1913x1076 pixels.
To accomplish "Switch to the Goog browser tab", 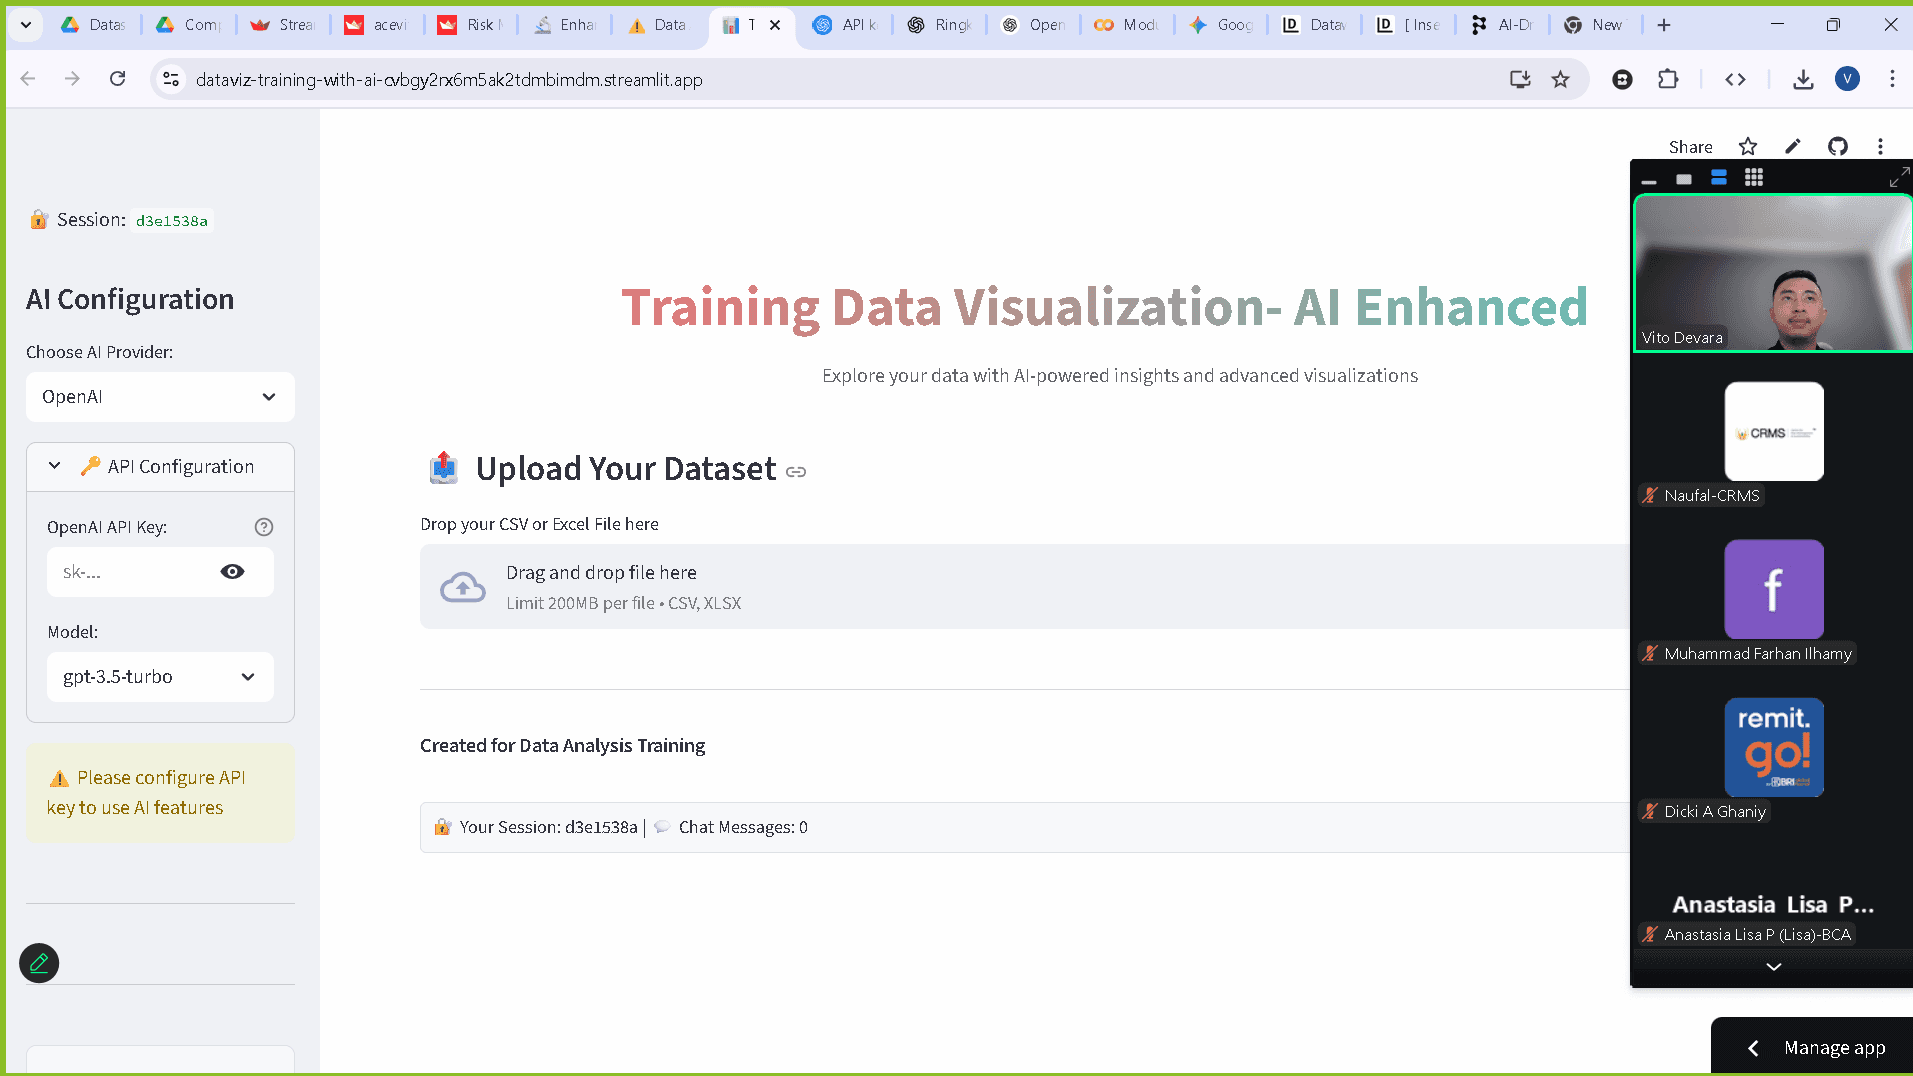I will tap(1221, 25).
